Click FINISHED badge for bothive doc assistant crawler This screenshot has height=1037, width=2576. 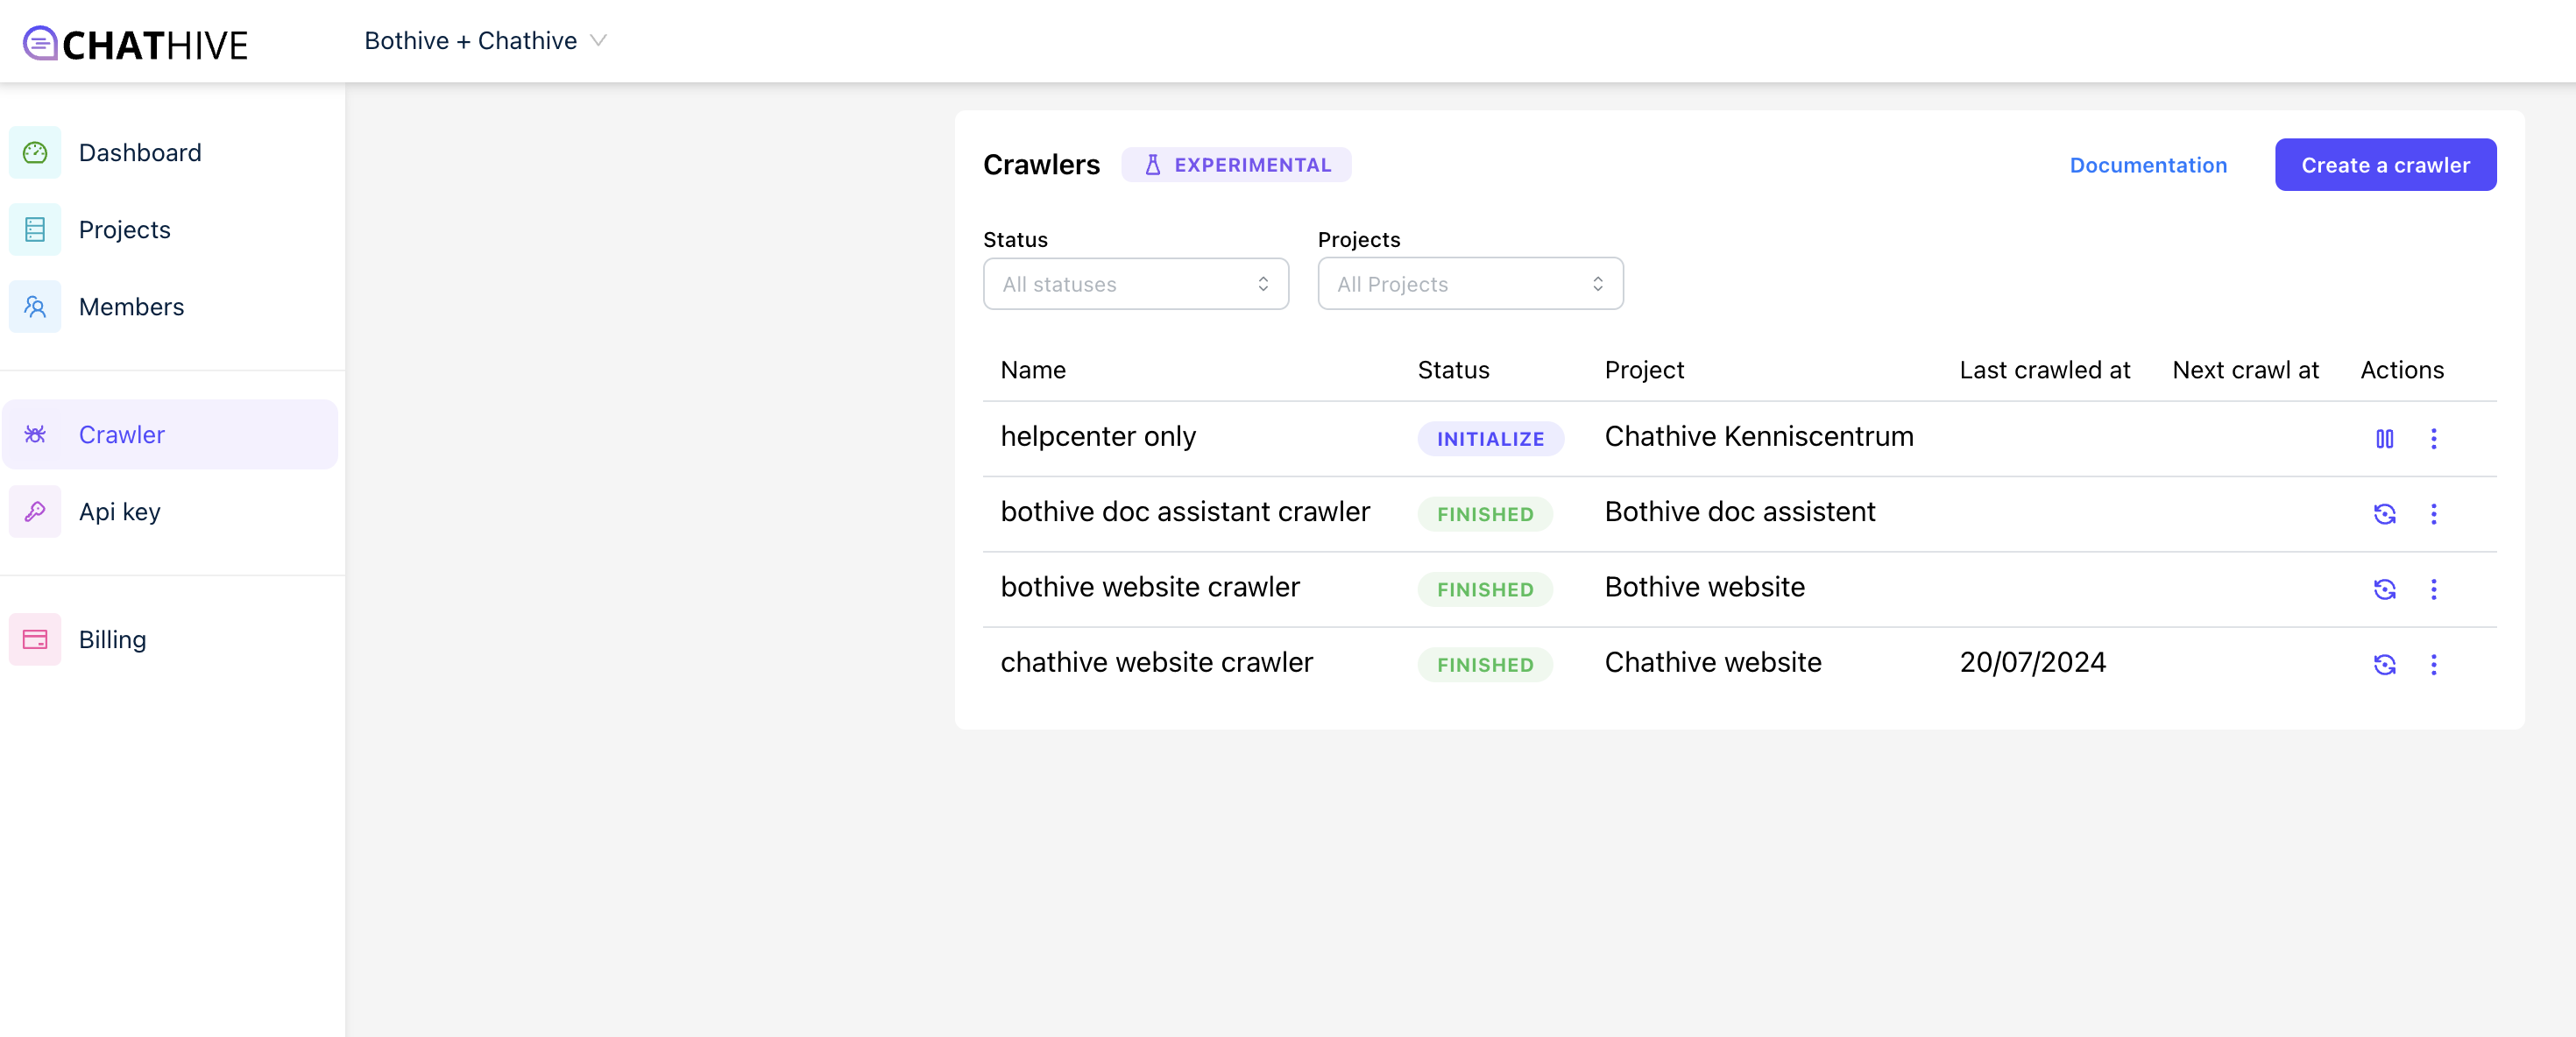pyautogui.click(x=1485, y=514)
